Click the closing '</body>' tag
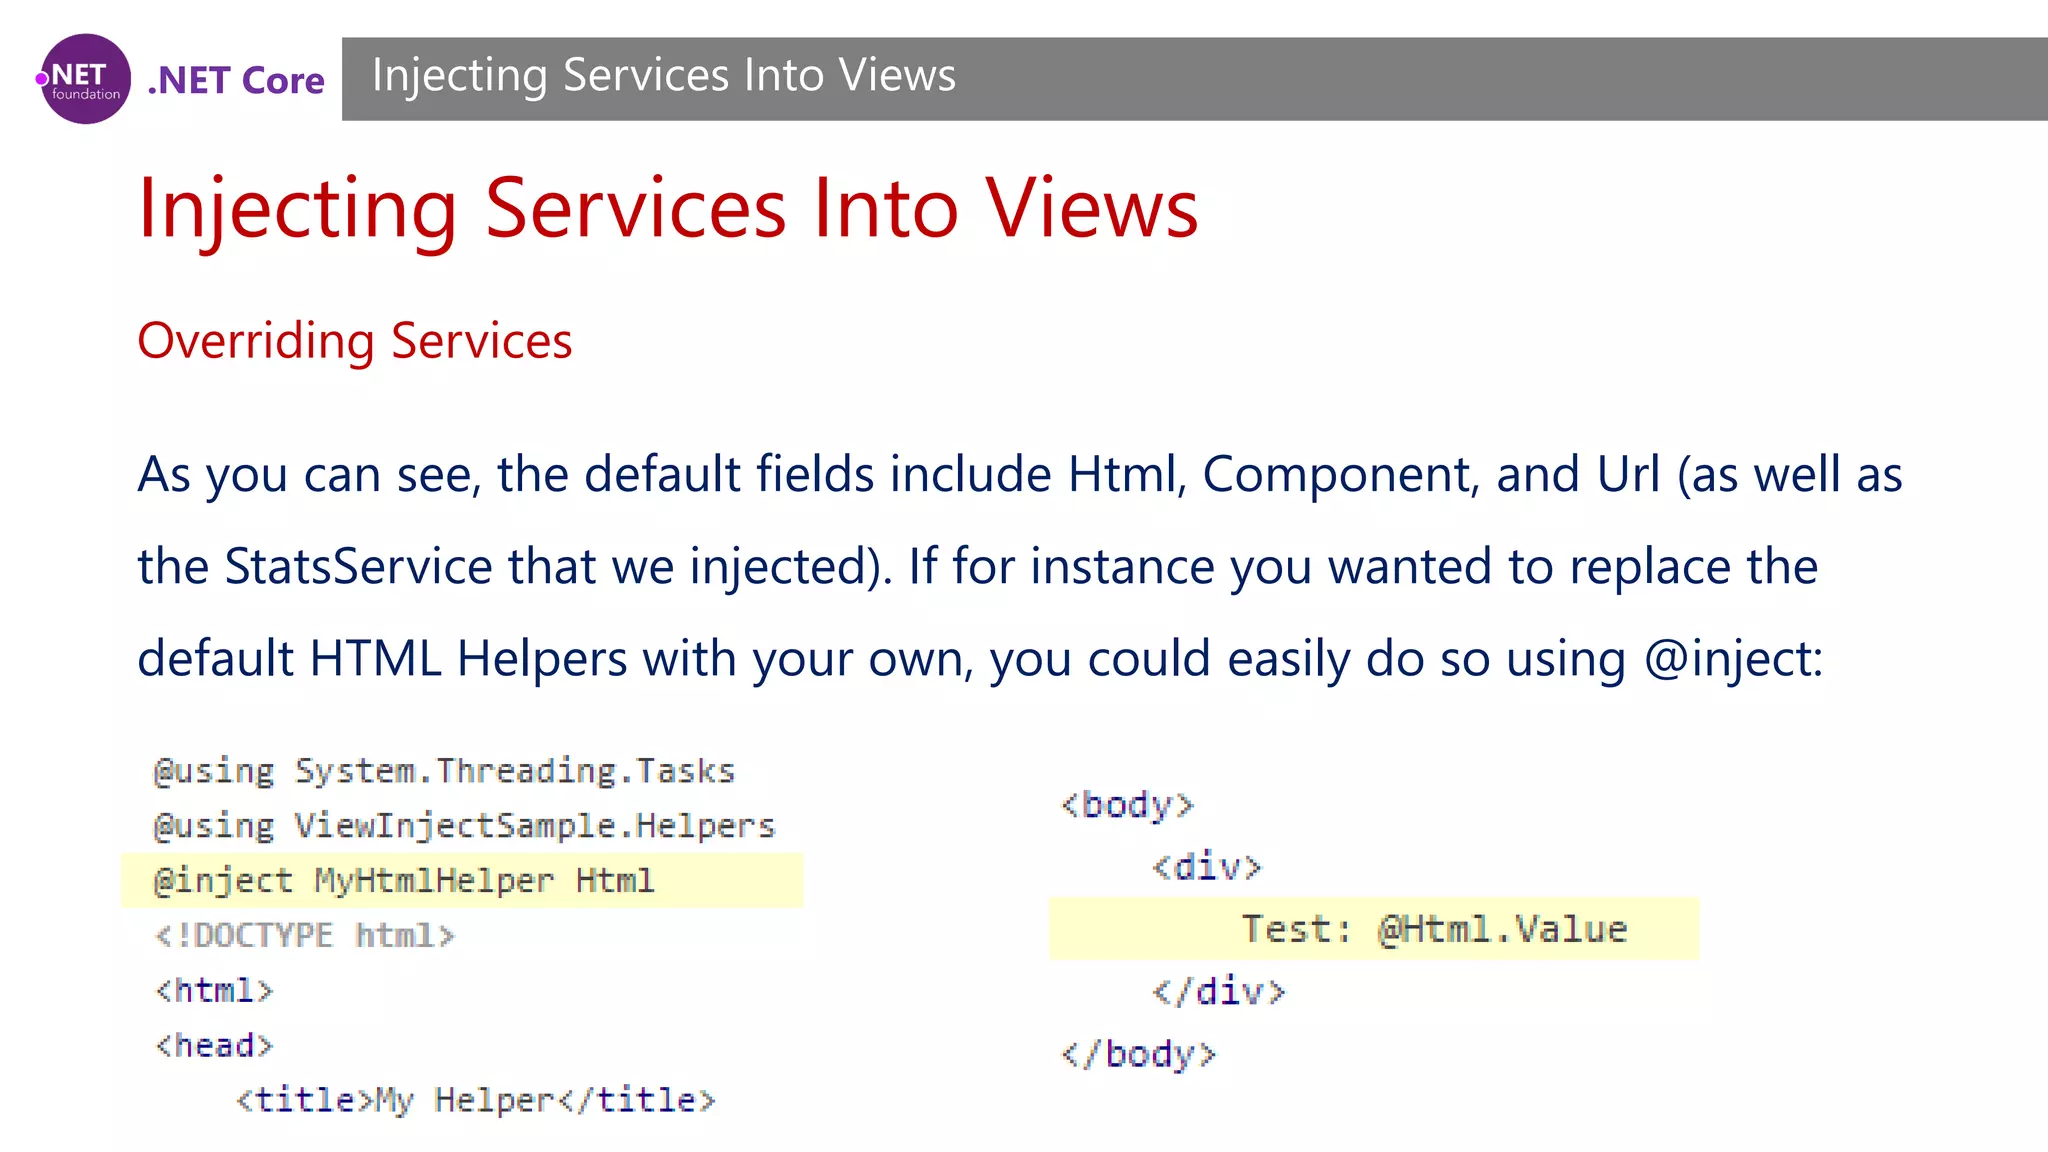This screenshot has width=2048, height=1152. (1138, 1054)
